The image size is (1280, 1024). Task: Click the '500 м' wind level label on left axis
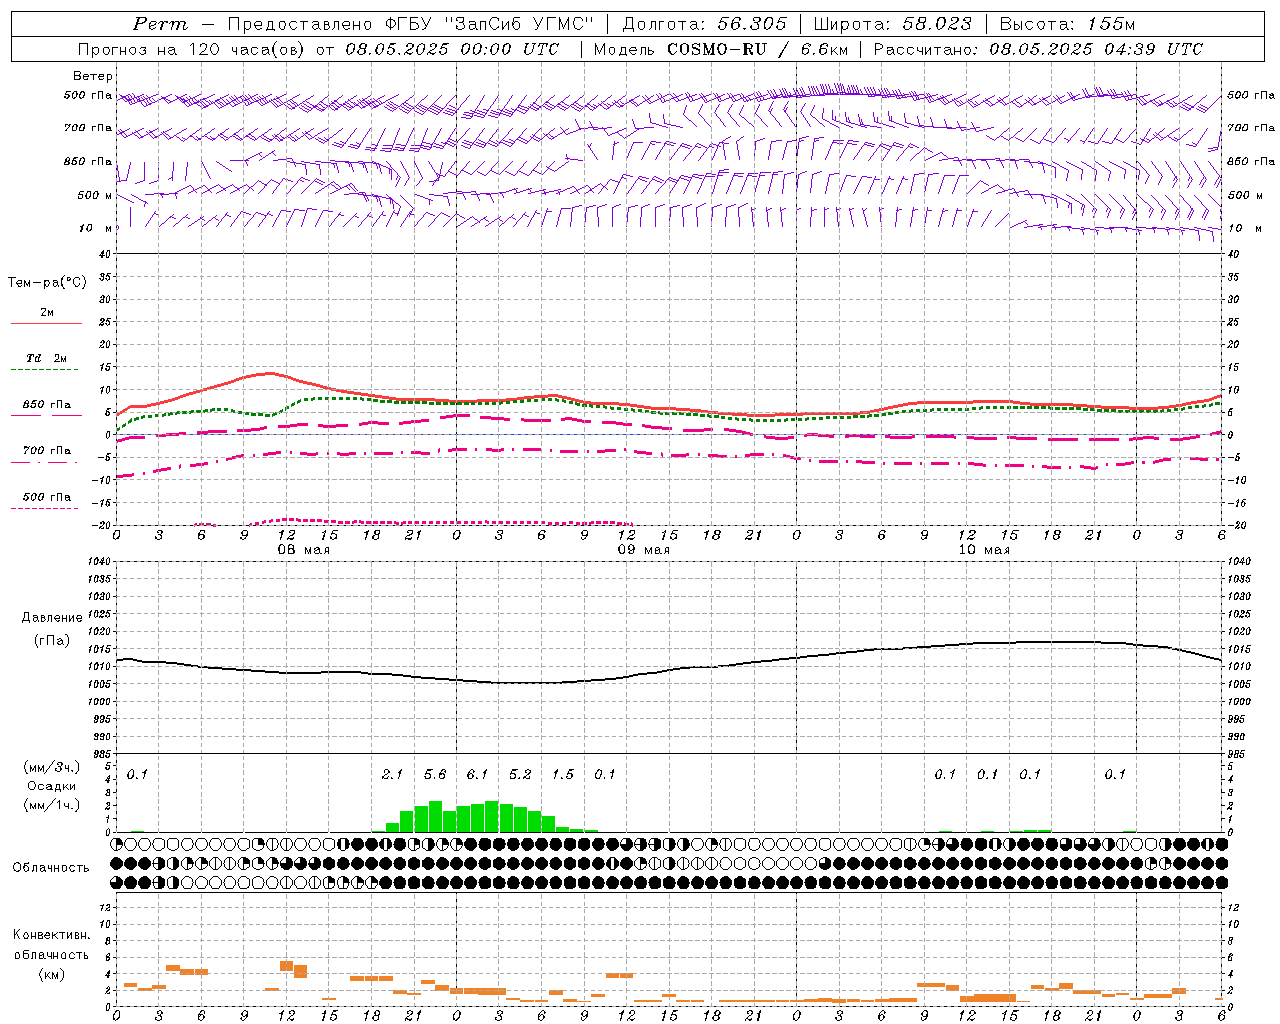click(x=95, y=195)
